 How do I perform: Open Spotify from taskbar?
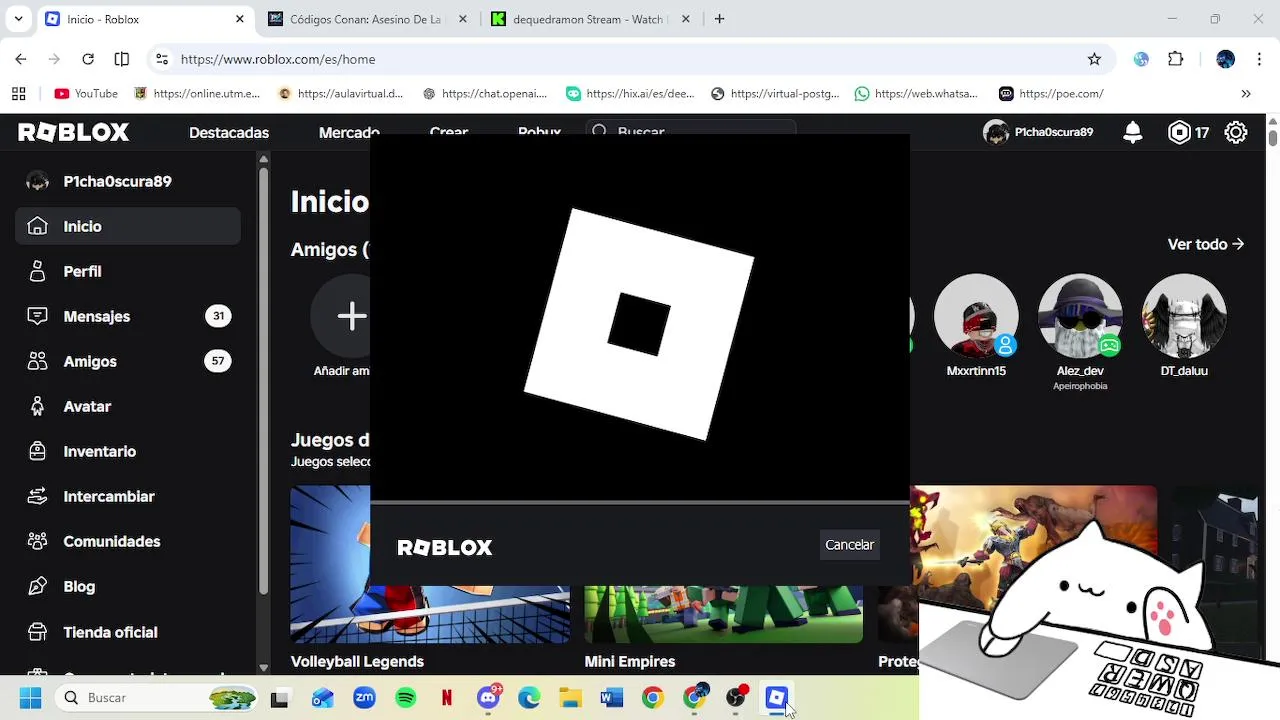pos(405,698)
